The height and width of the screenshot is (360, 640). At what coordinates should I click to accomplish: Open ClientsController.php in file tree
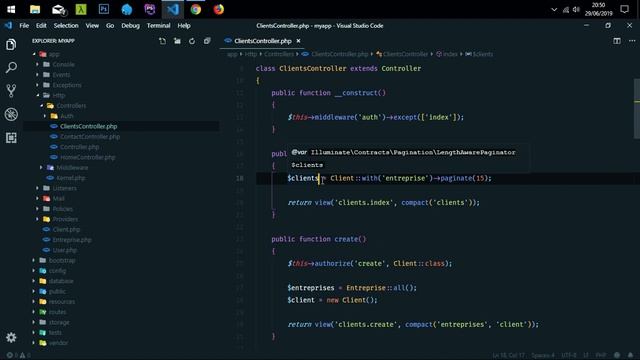pyautogui.click(x=88, y=126)
